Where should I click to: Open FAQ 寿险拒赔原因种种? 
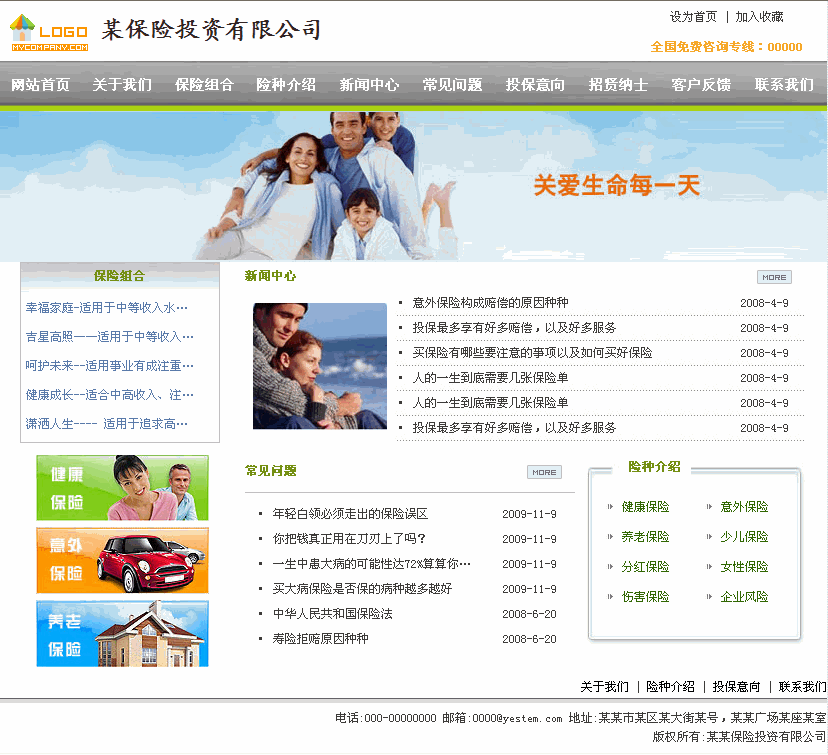(x=321, y=639)
